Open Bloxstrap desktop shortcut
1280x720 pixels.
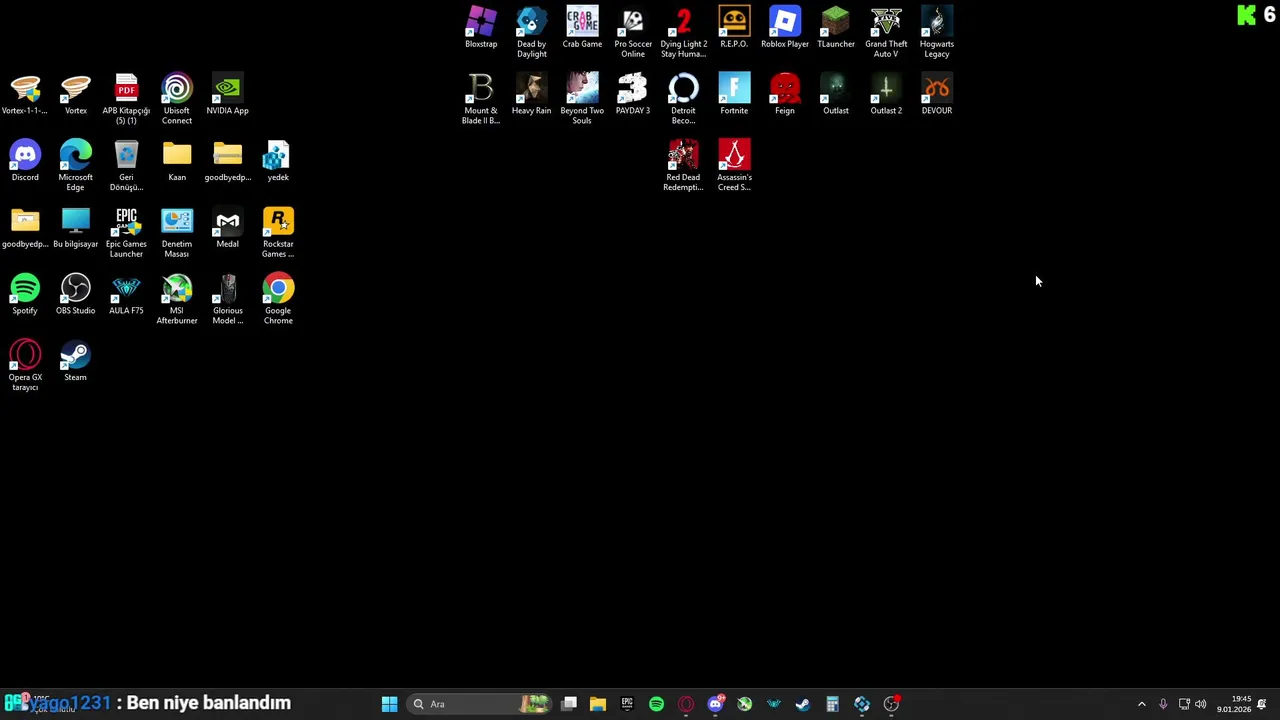(x=481, y=28)
